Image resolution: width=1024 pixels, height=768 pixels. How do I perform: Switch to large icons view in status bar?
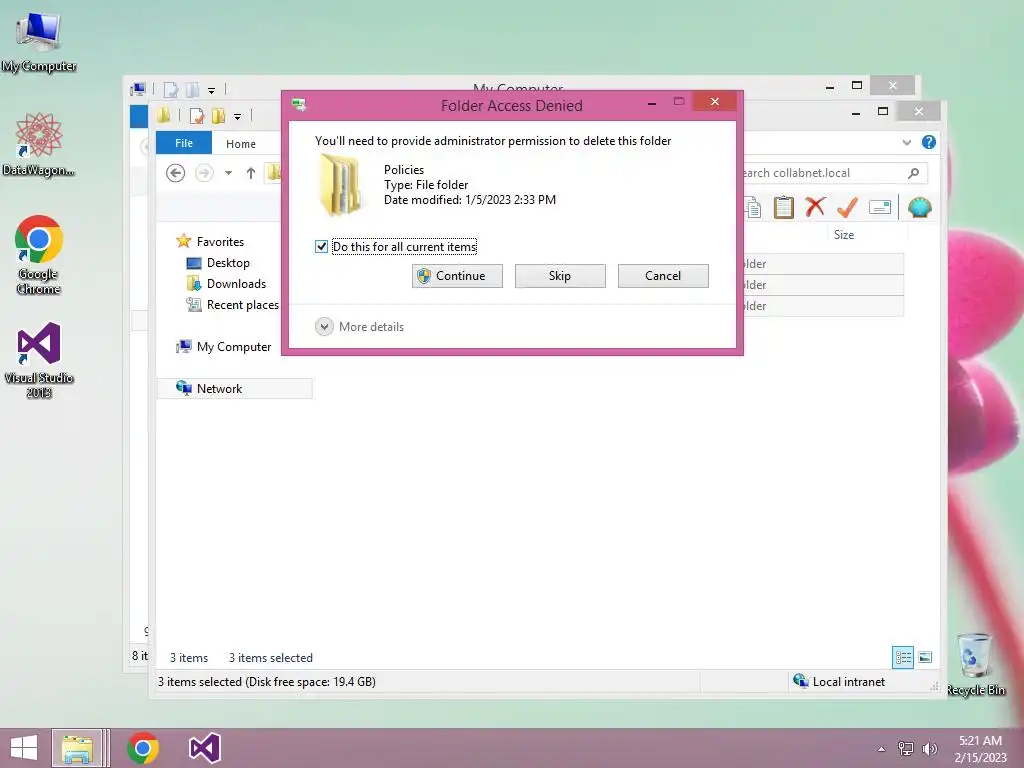click(925, 657)
